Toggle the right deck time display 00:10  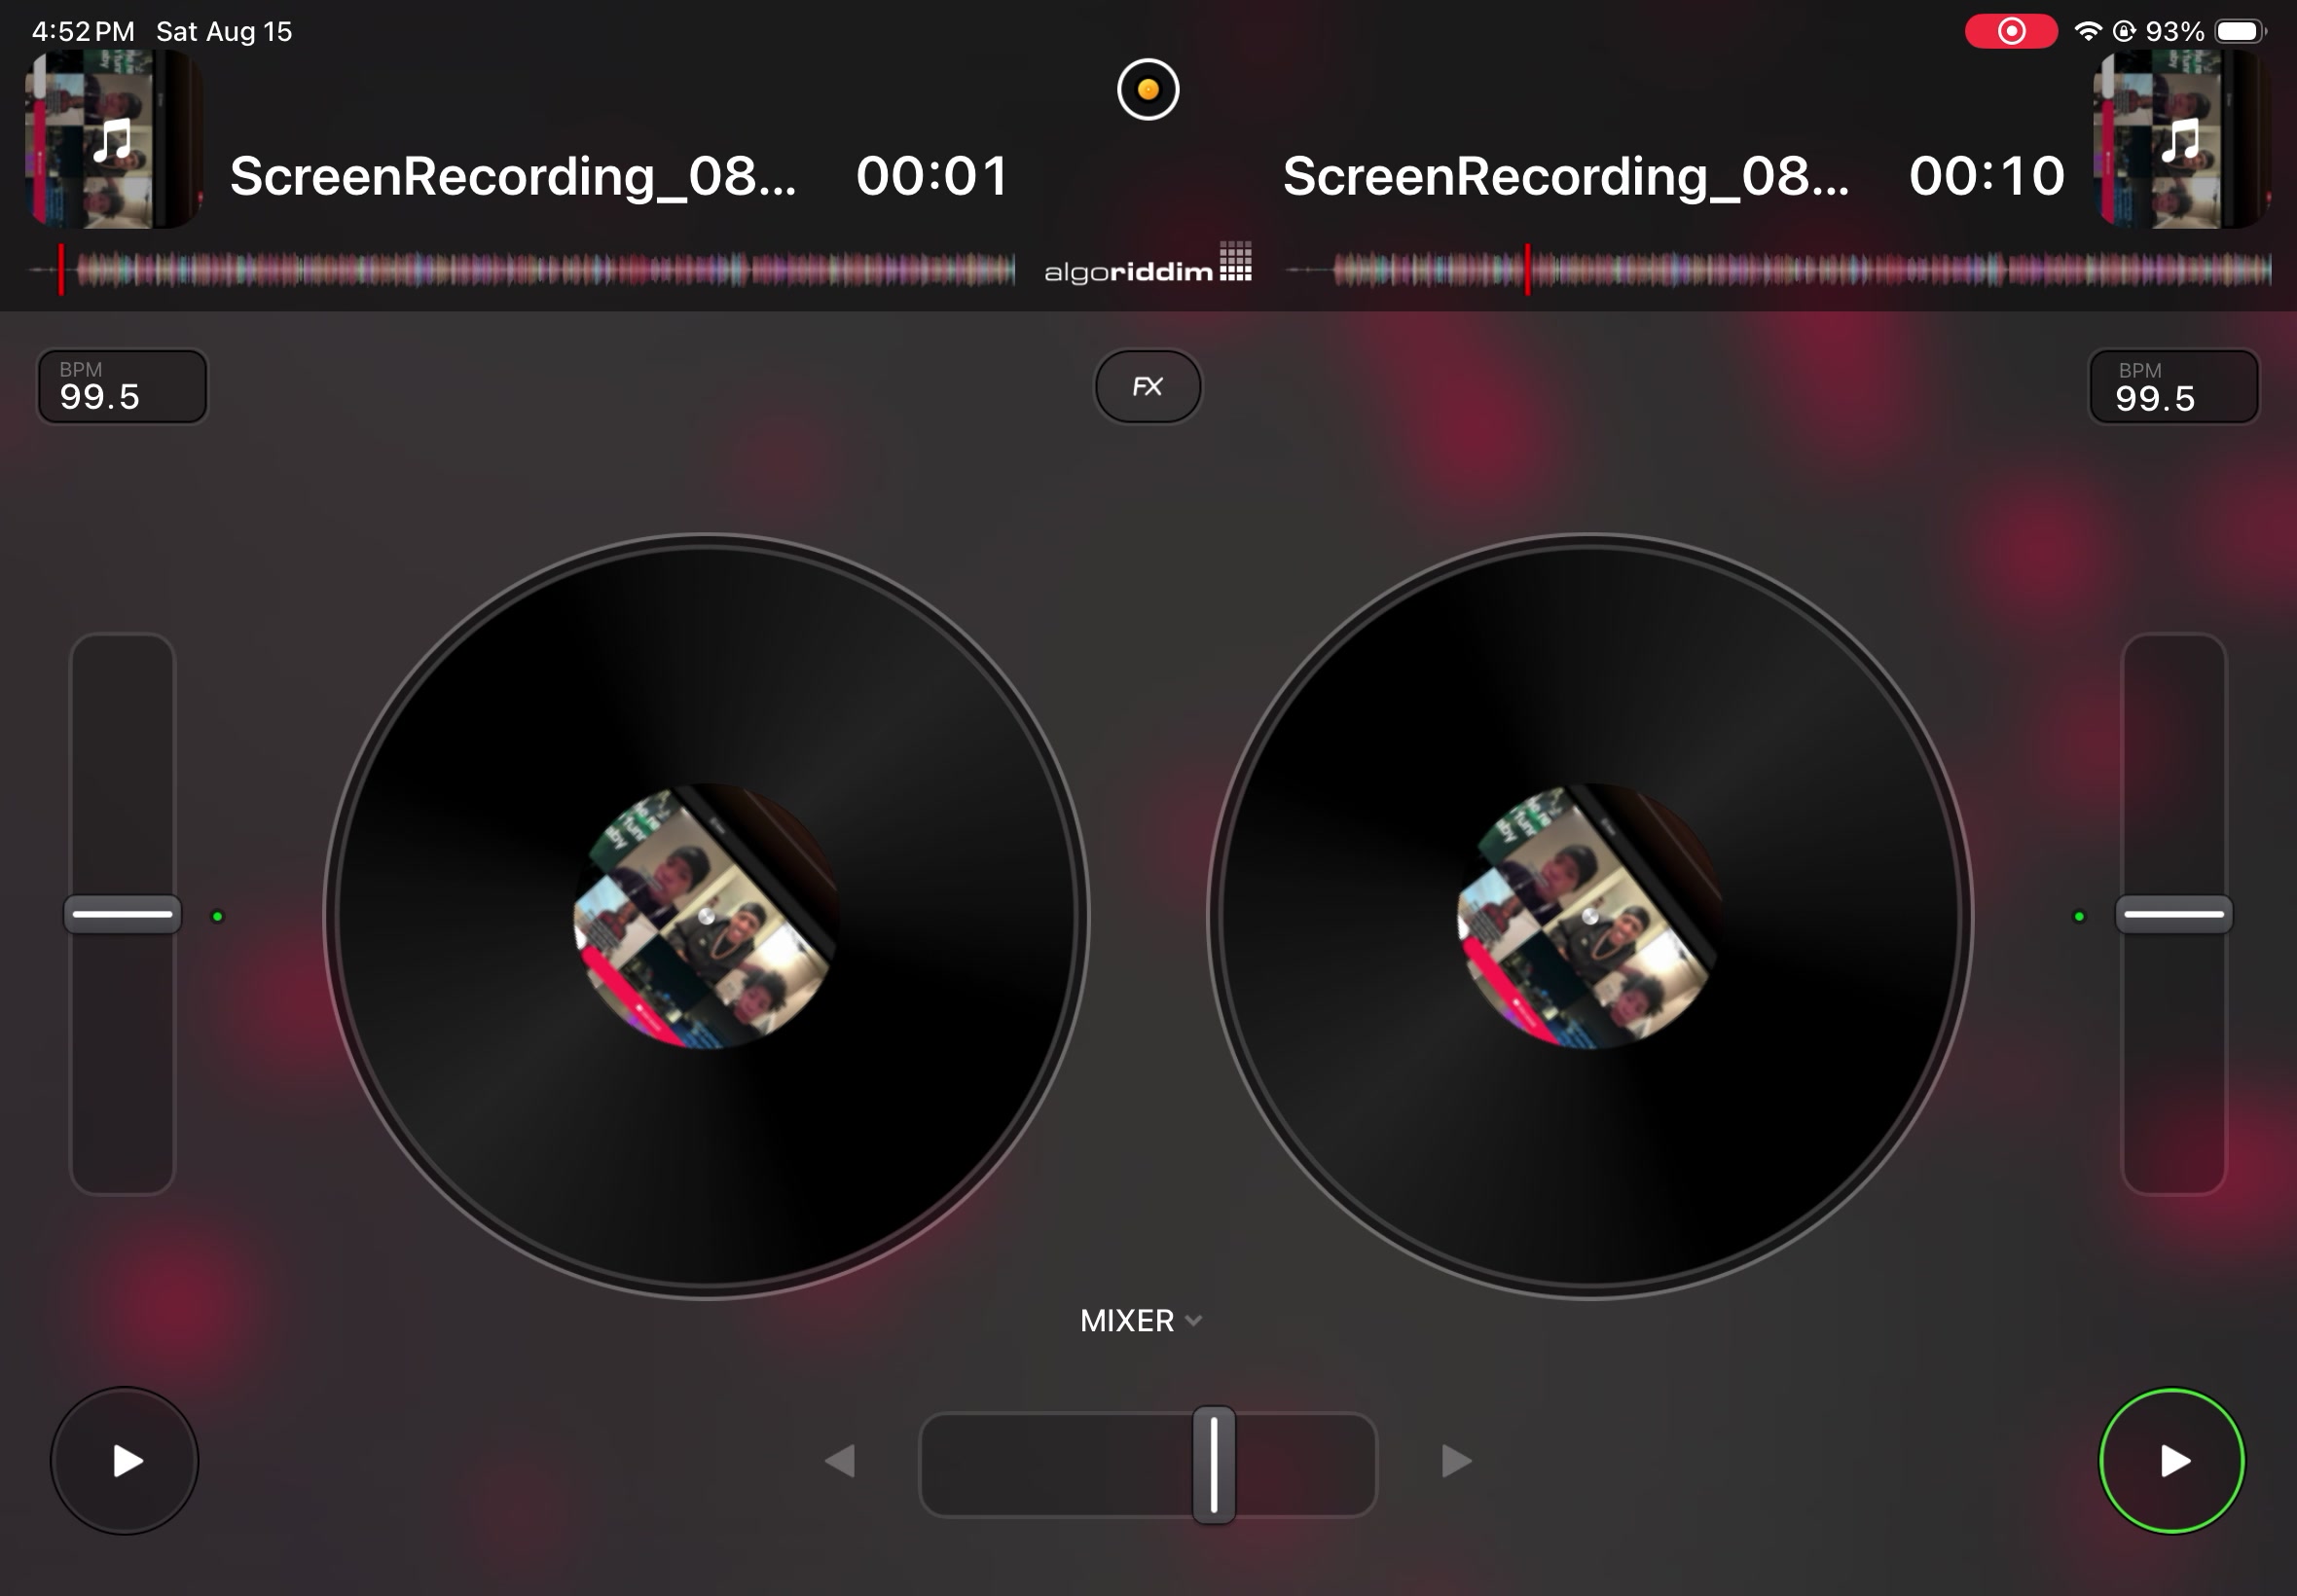pyautogui.click(x=1986, y=176)
